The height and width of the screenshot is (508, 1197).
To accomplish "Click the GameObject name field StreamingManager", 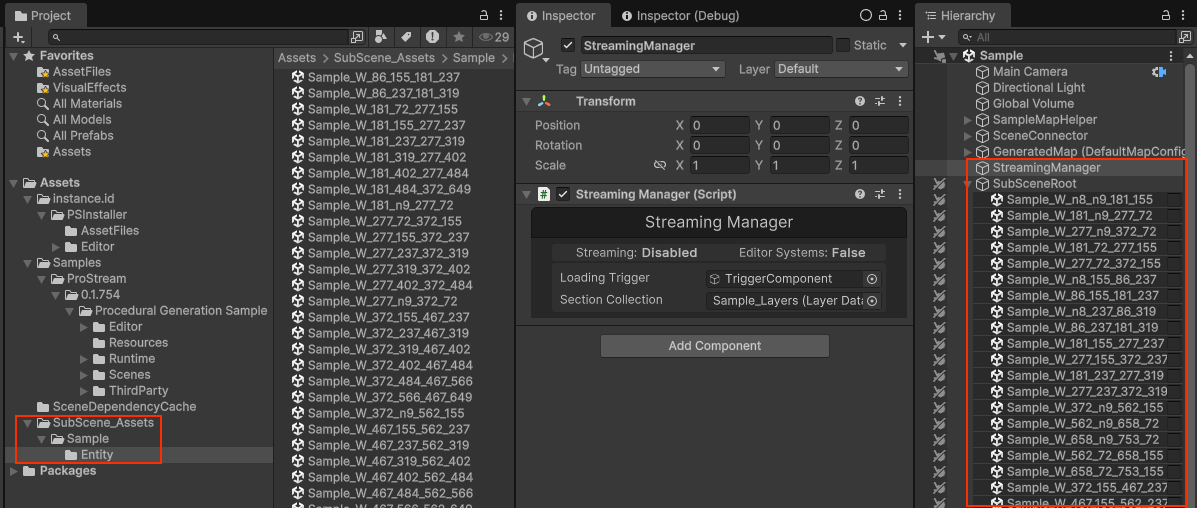I will (706, 45).
